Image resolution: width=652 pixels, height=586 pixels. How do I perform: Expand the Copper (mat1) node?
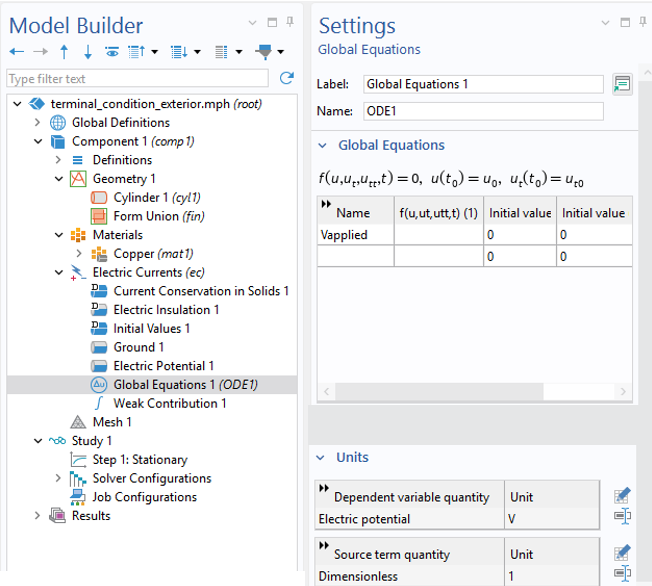79,254
